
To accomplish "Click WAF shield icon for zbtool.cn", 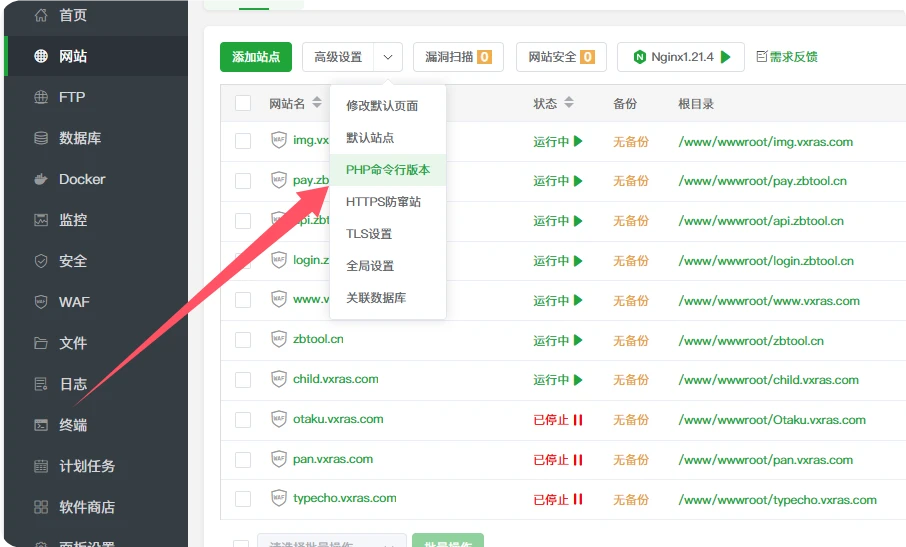I will (279, 339).
